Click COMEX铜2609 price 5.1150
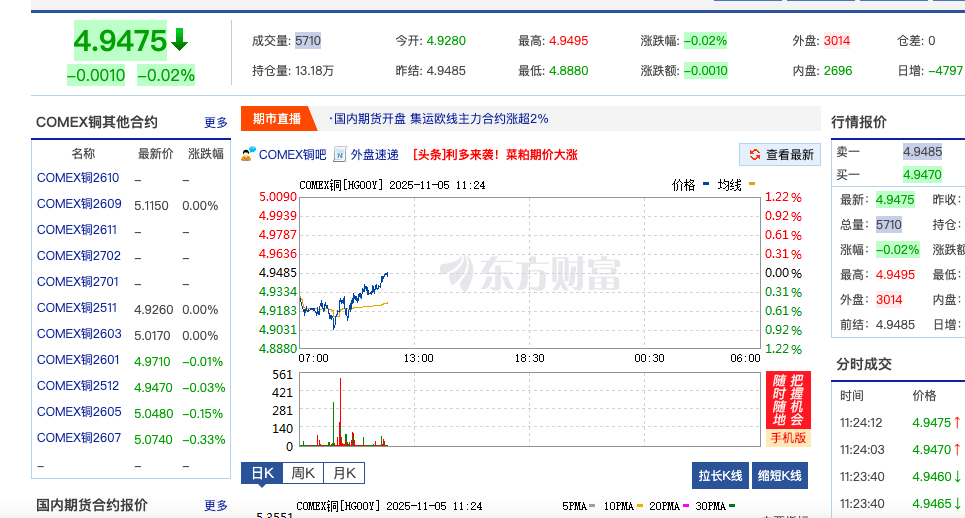Screen dimensions: 965x518 [x=151, y=205]
